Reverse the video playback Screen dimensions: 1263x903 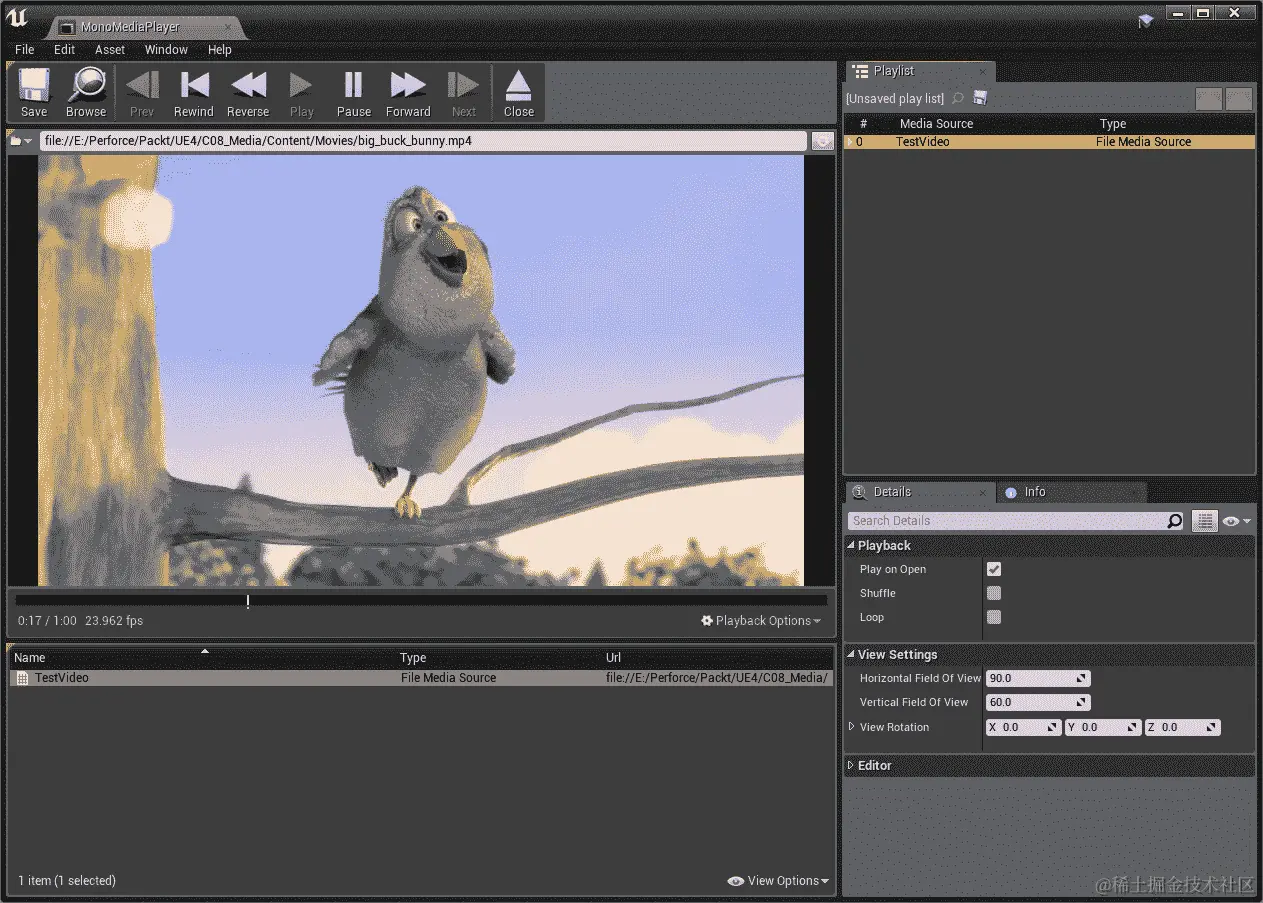(x=248, y=93)
